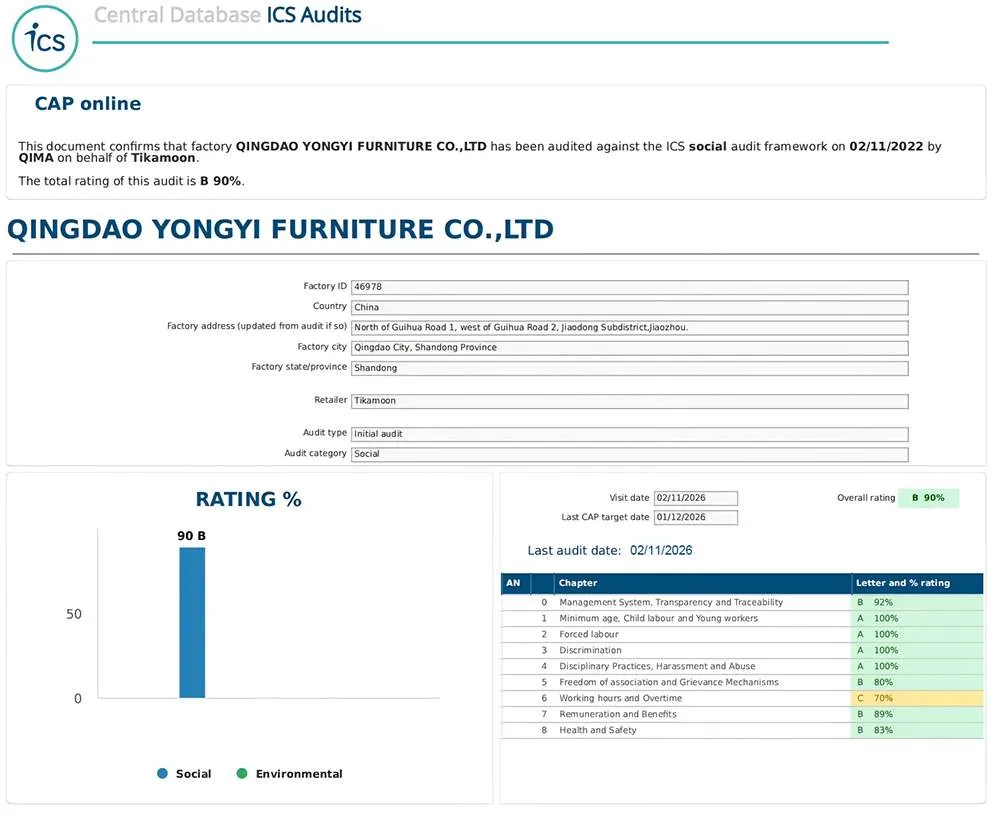Viewport: 1000px width, 821px height.
Task: Click the total rating B 90% sentence
Action: pyautogui.click(x=132, y=182)
